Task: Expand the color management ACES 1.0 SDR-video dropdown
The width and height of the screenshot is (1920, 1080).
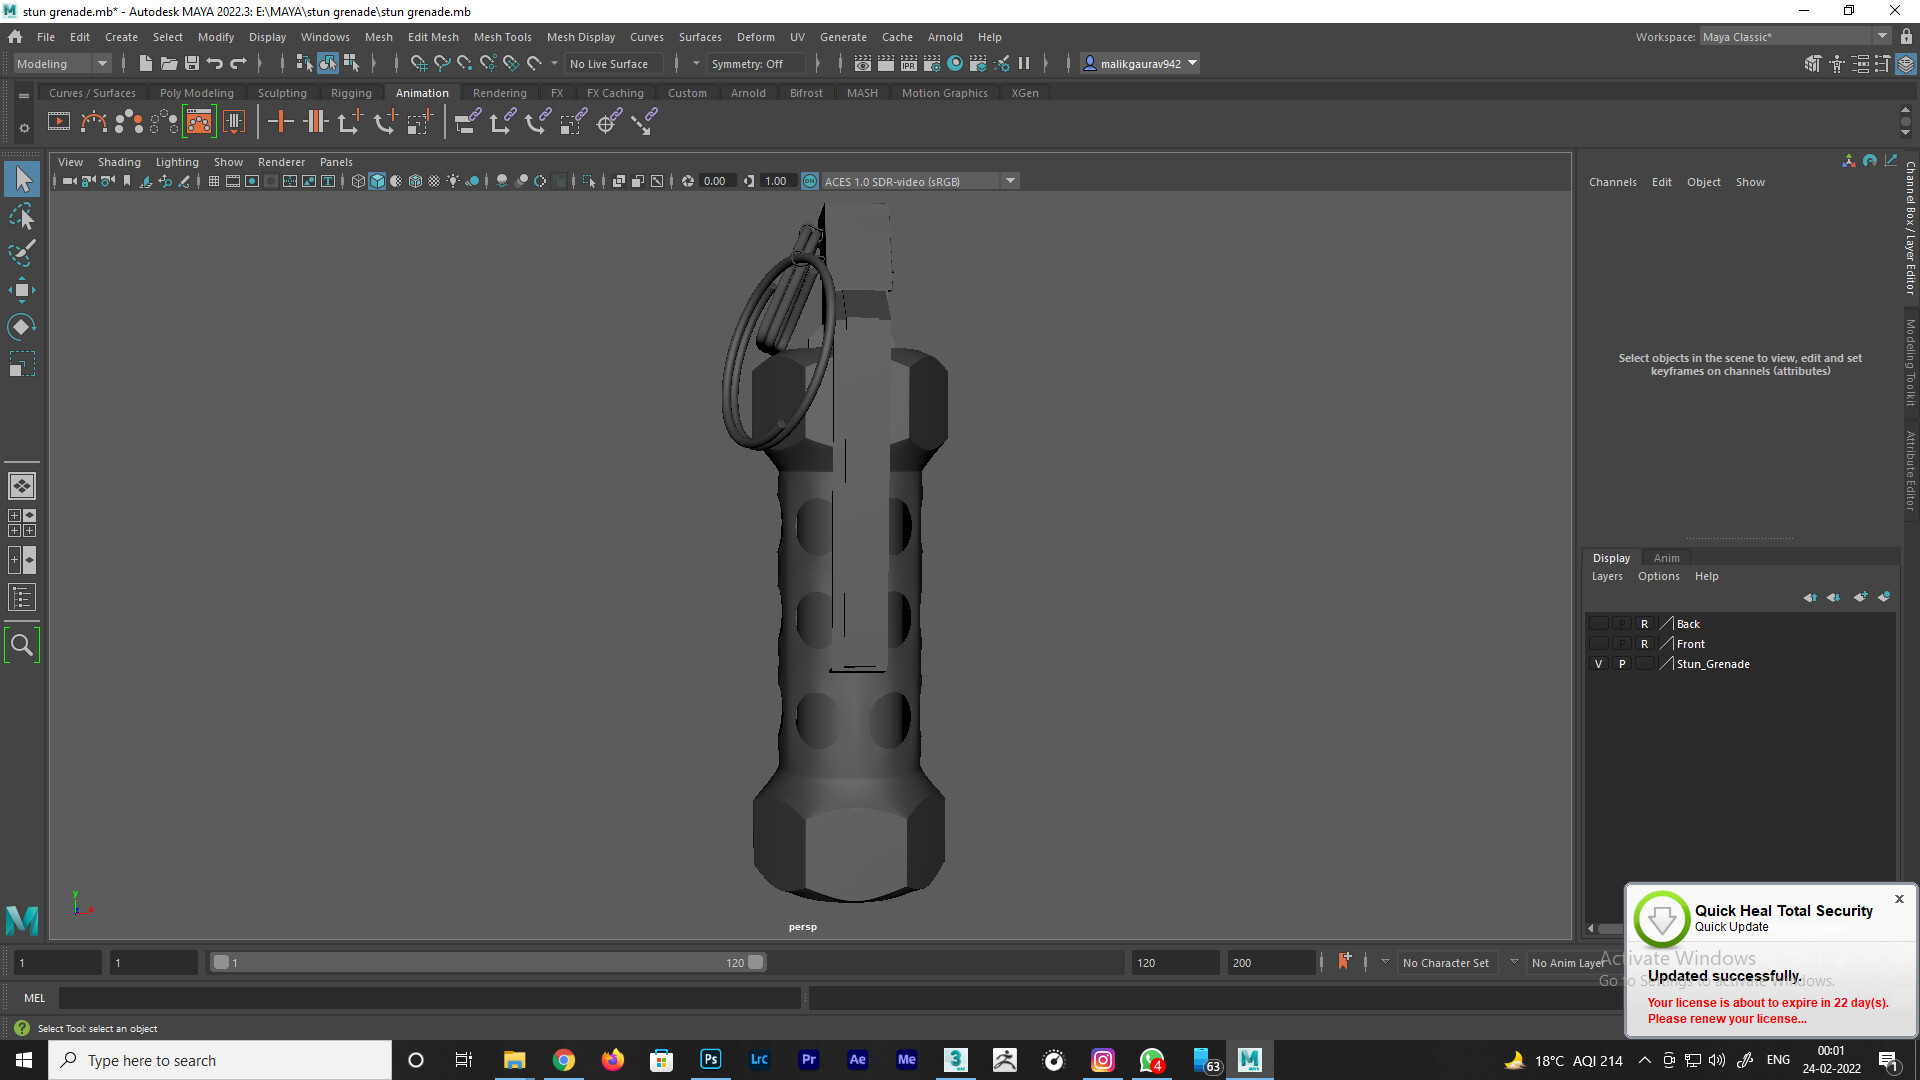Action: click(1010, 181)
